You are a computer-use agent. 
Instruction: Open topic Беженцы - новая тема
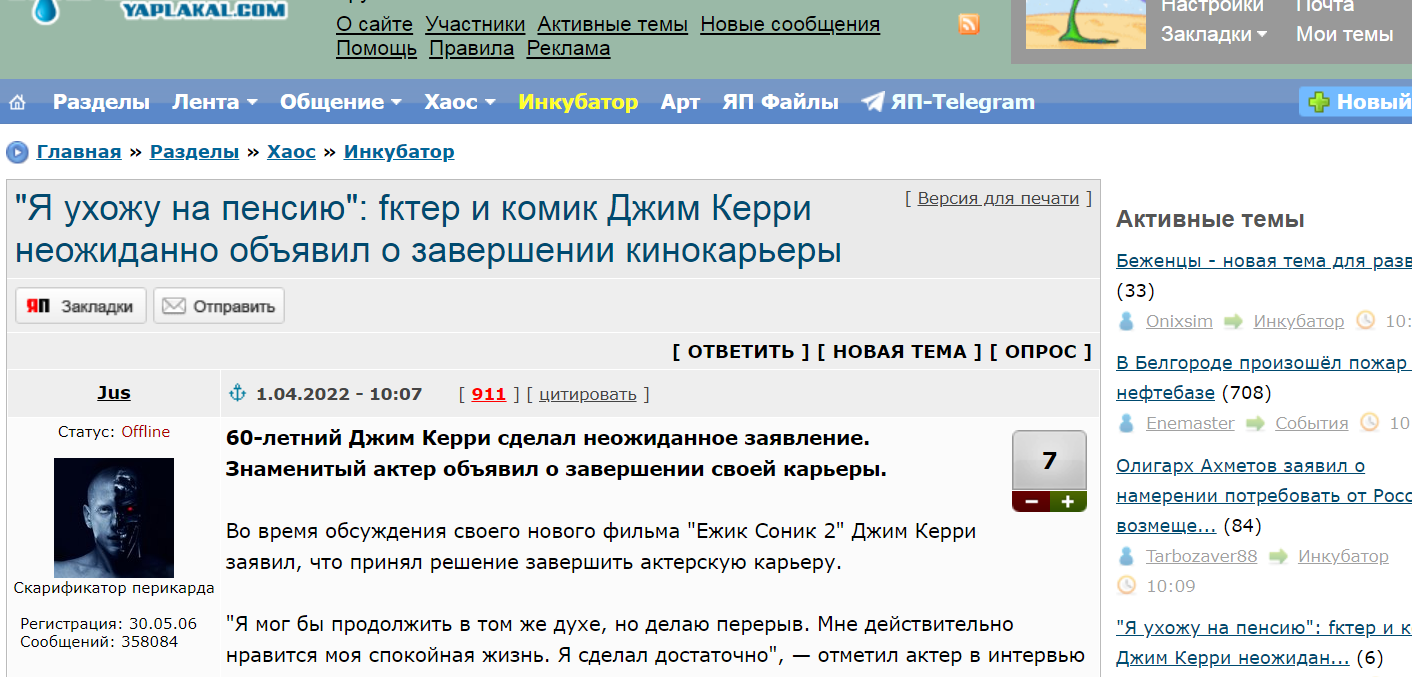(1264, 261)
